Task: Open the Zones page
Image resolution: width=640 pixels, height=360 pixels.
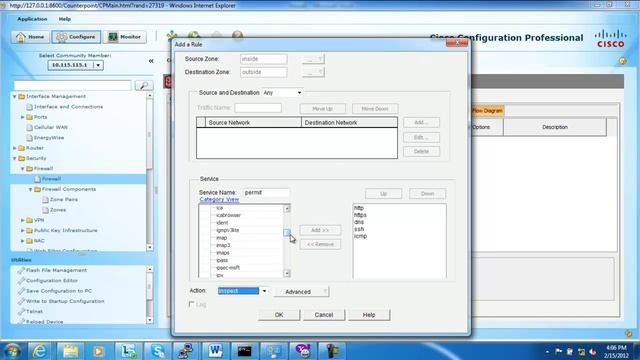Action: click(58, 210)
